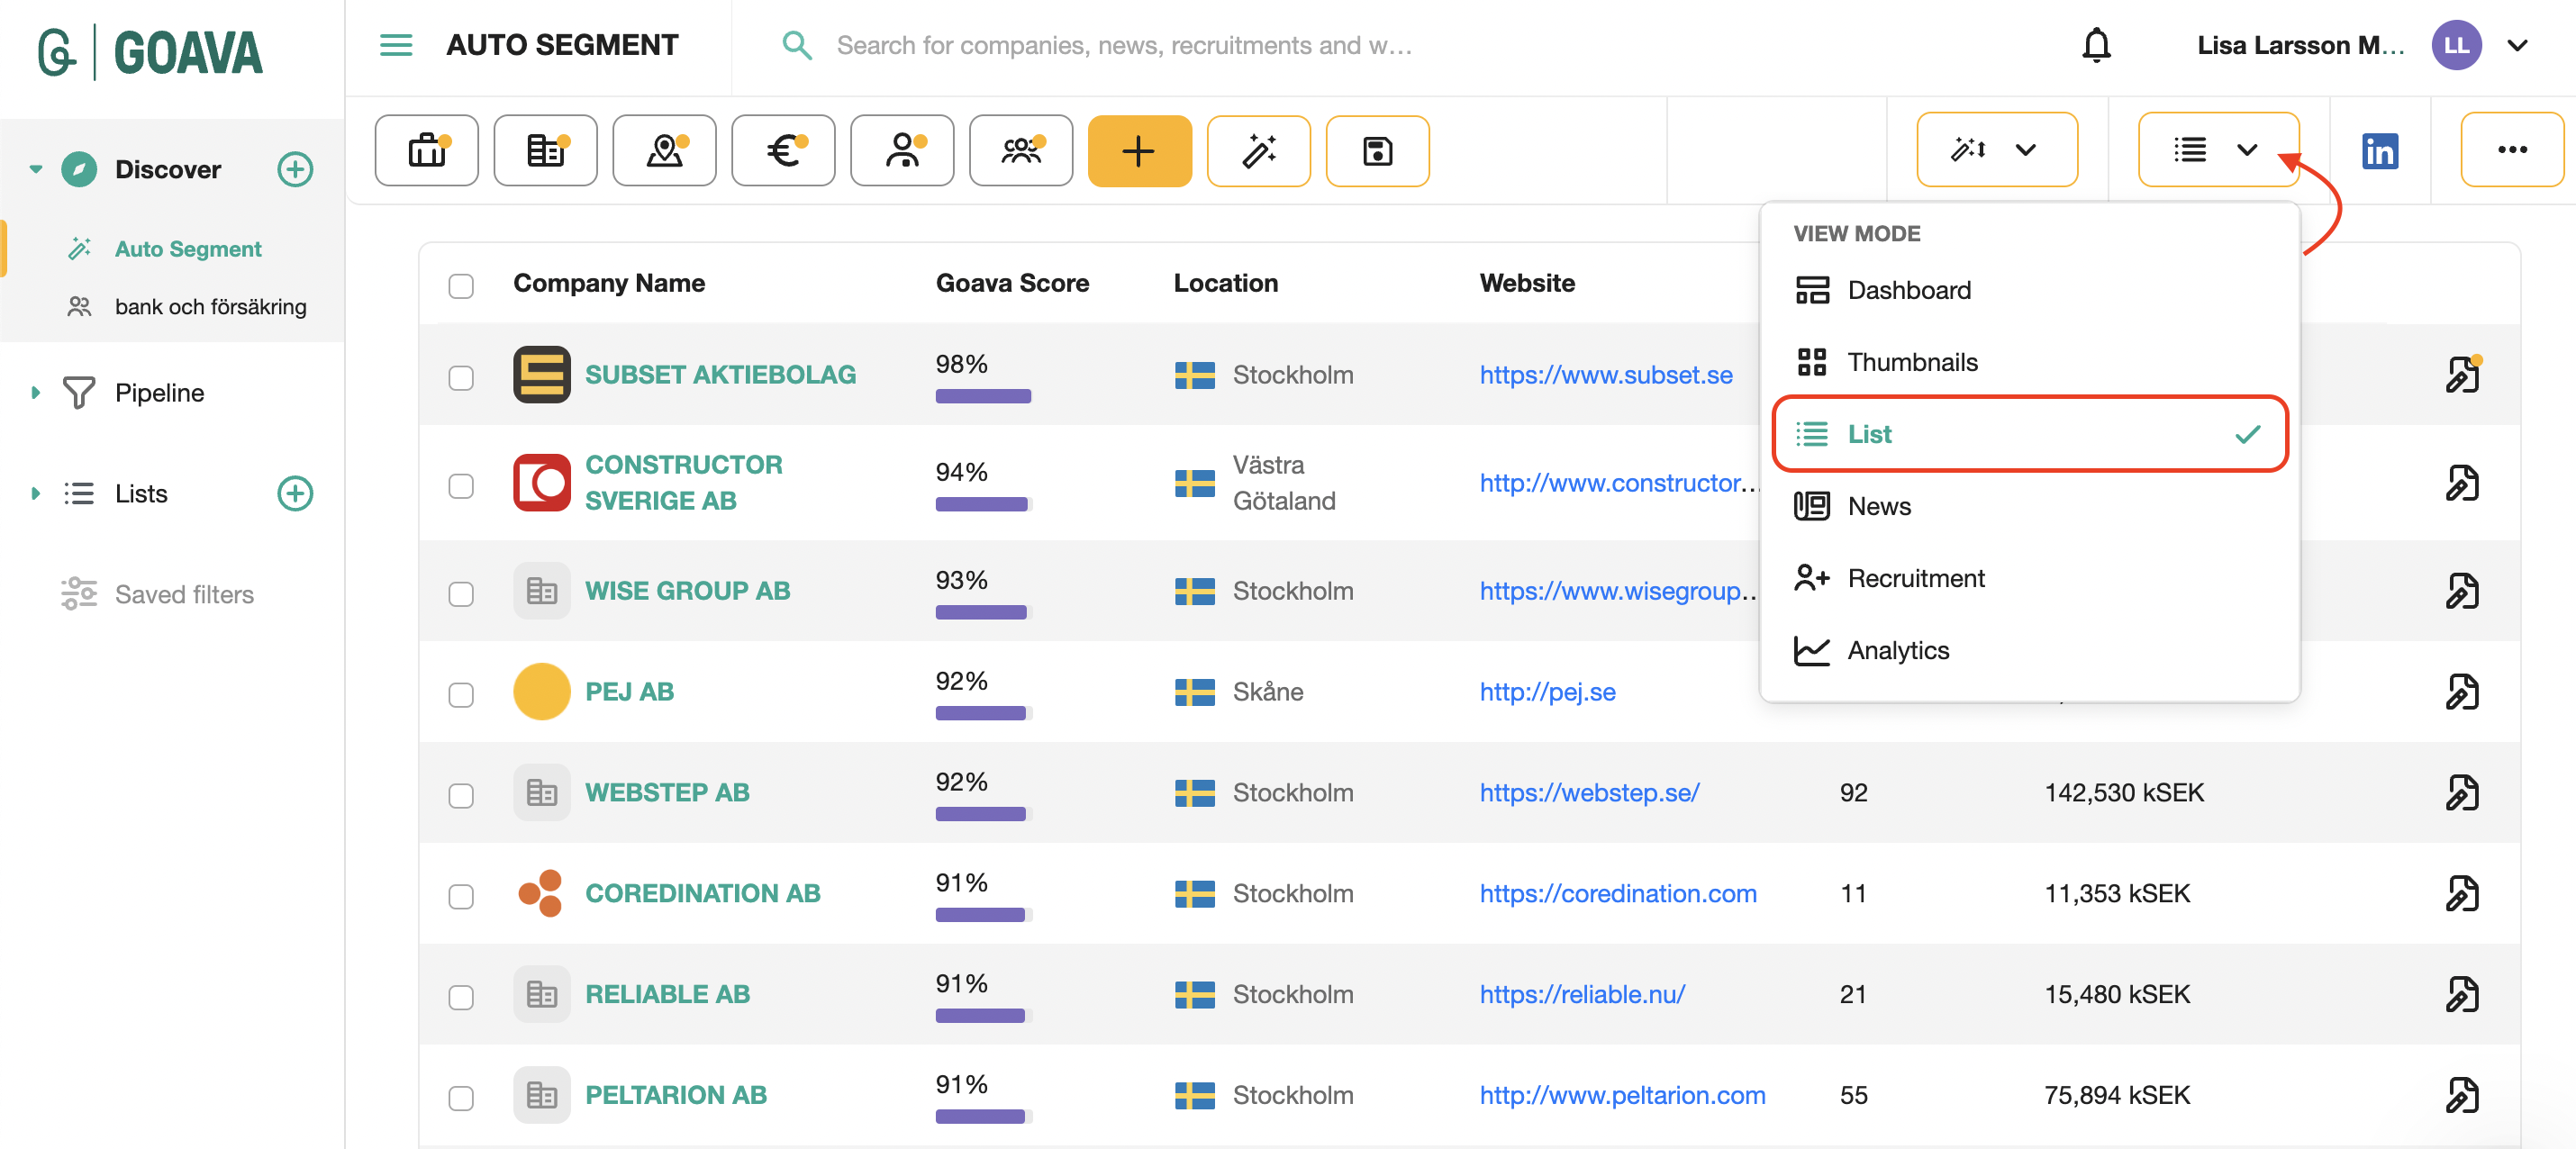Click the briefcase industry filter icon
Screen dimensions: 2576x1149
[x=427, y=151]
